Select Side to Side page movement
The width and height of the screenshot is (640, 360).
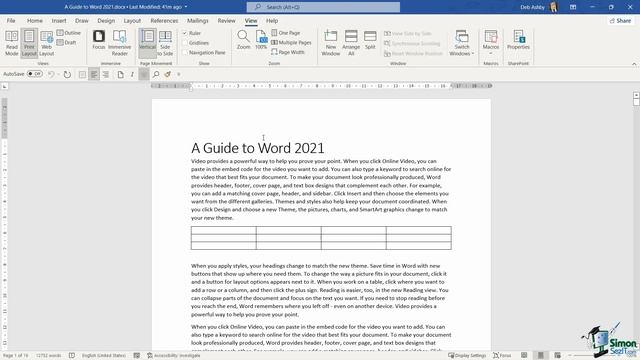[165, 43]
